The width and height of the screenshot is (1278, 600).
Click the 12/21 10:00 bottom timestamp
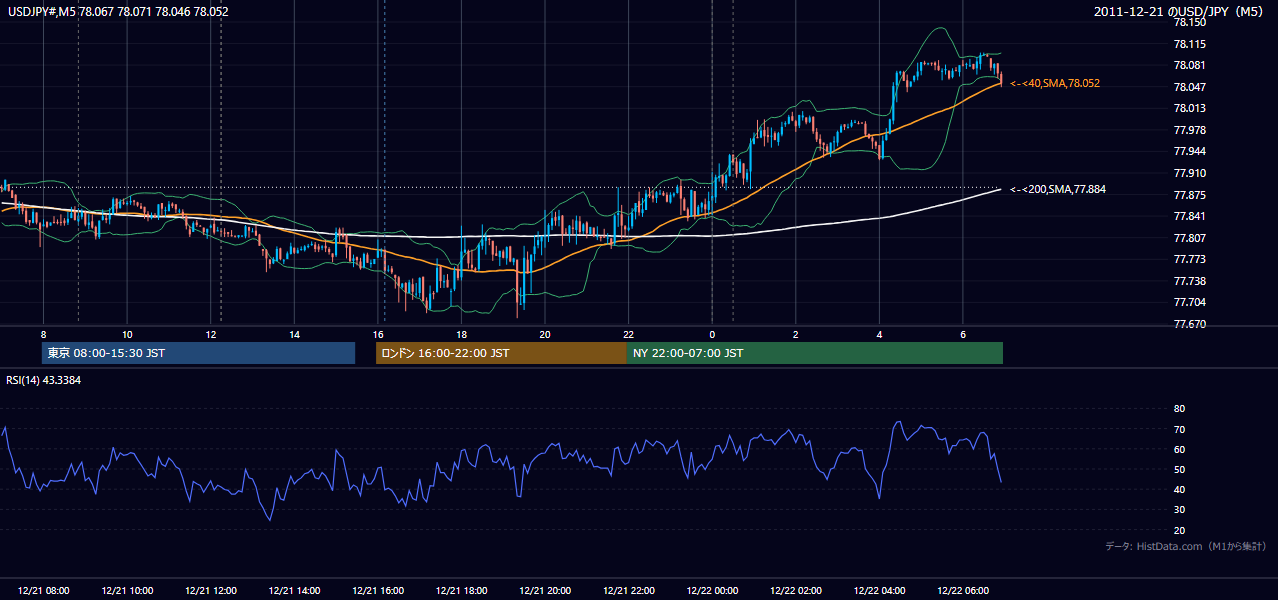pyautogui.click(x=127, y=591)
